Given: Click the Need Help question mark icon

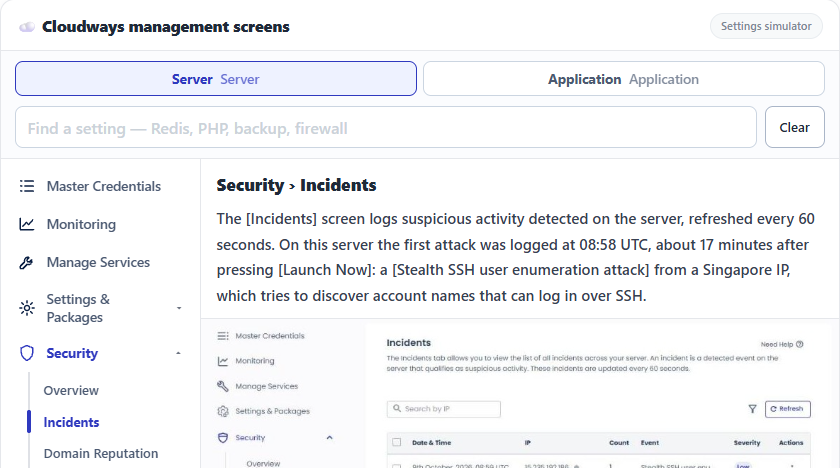Looking at the screenshot, I should 800,344.
